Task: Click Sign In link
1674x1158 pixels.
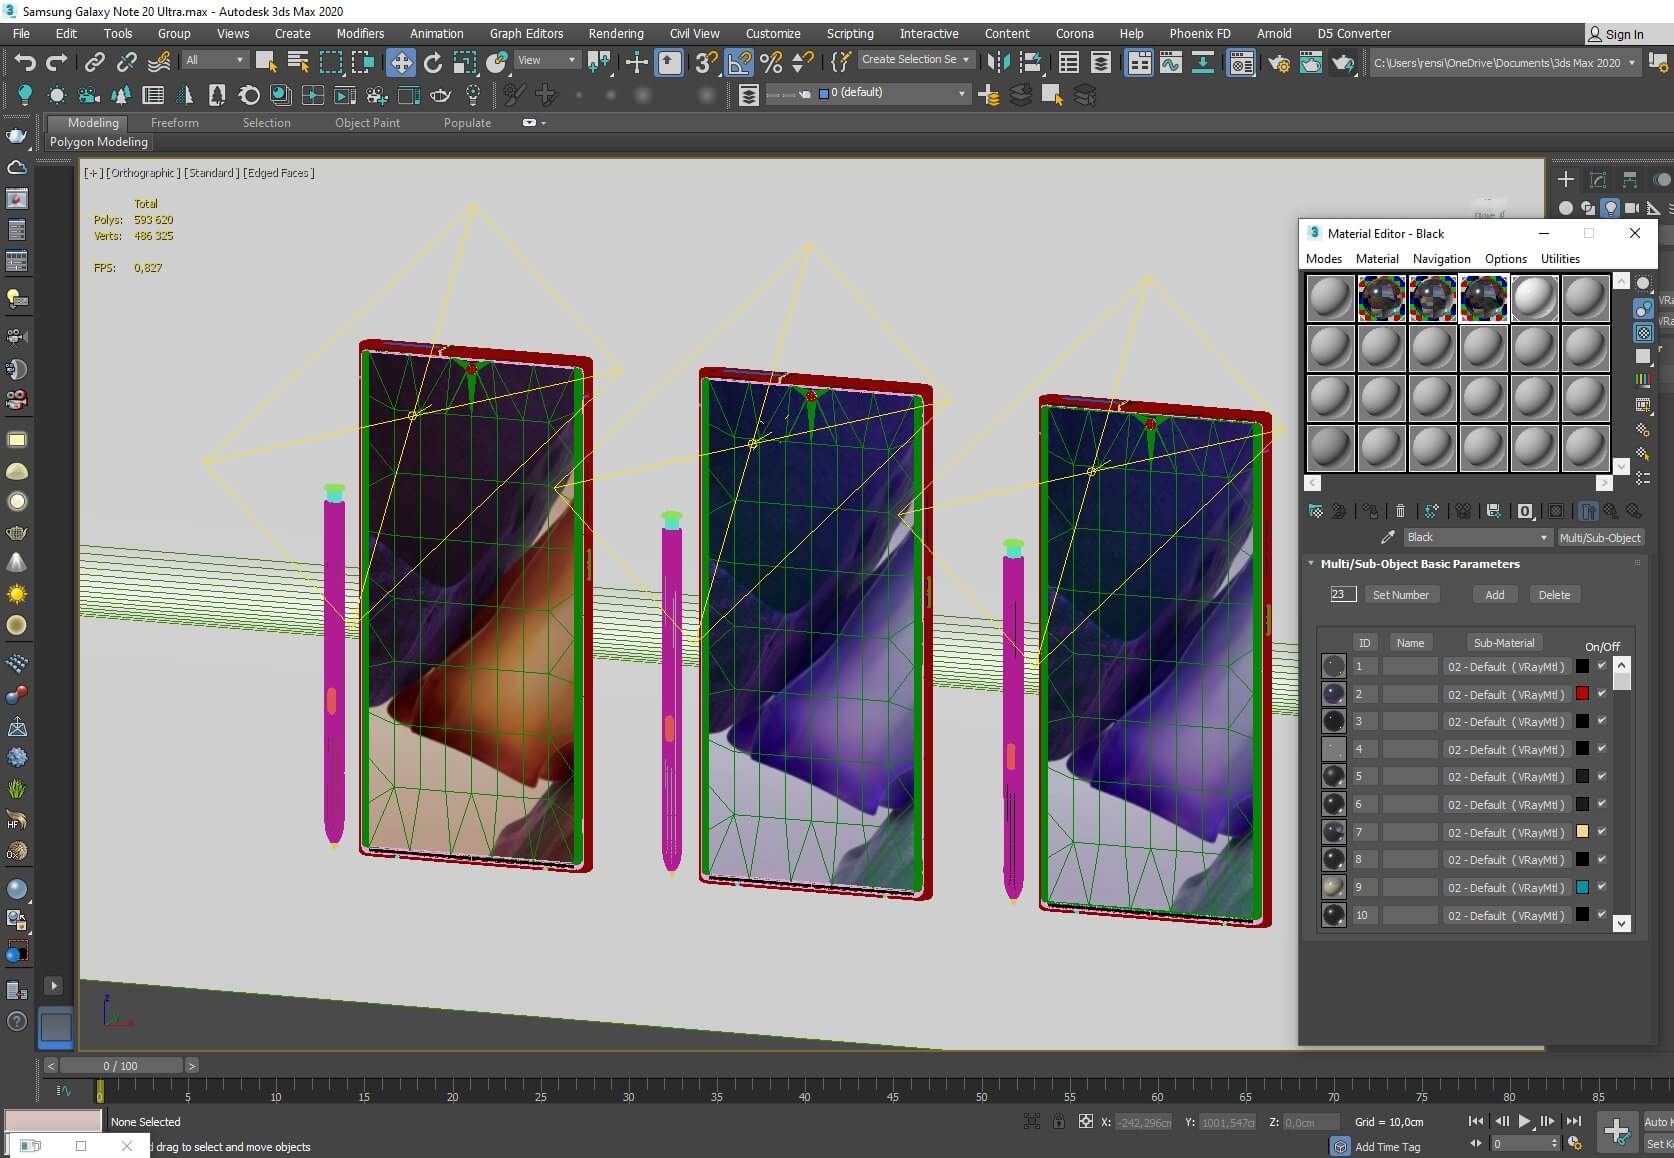Action: point(1615,34)
